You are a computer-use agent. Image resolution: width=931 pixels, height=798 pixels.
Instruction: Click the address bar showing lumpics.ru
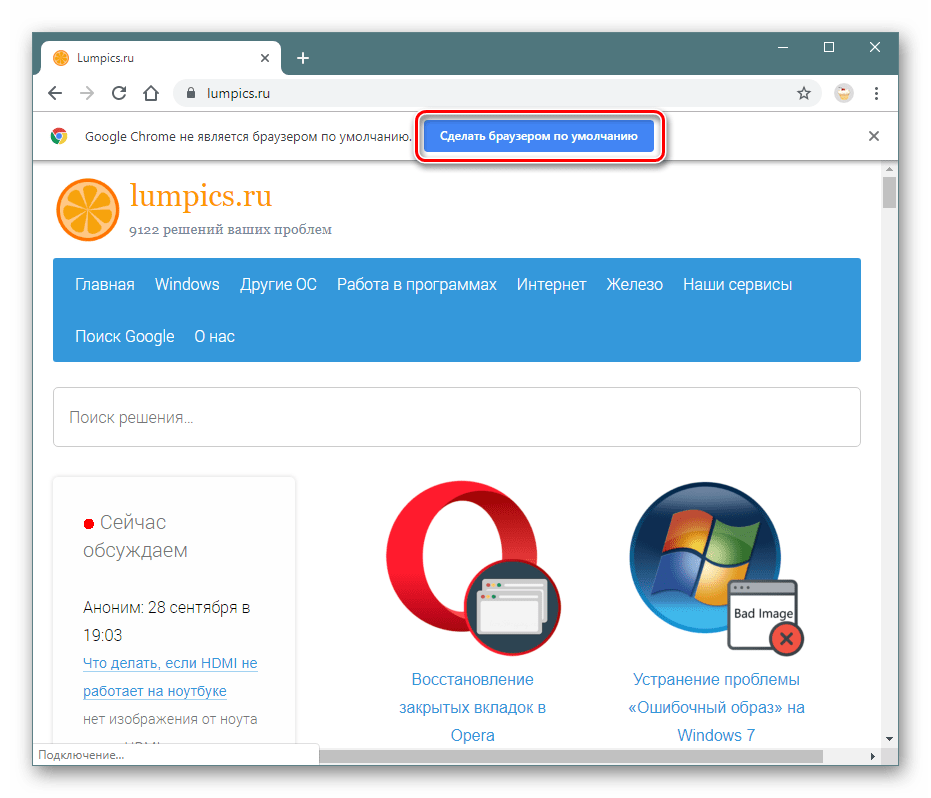[x=490, y=93]
